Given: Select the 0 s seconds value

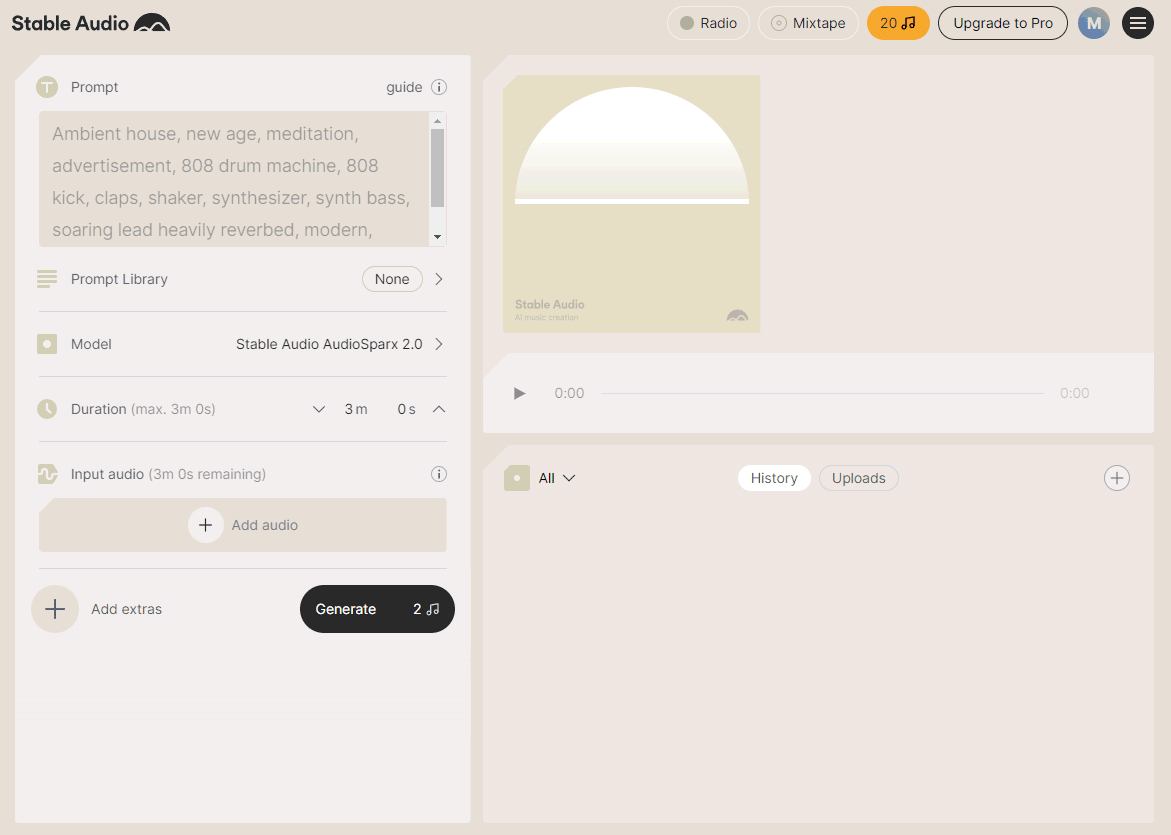Looking at the screenshot, I should pyautogui.click(x=406, y=409).
